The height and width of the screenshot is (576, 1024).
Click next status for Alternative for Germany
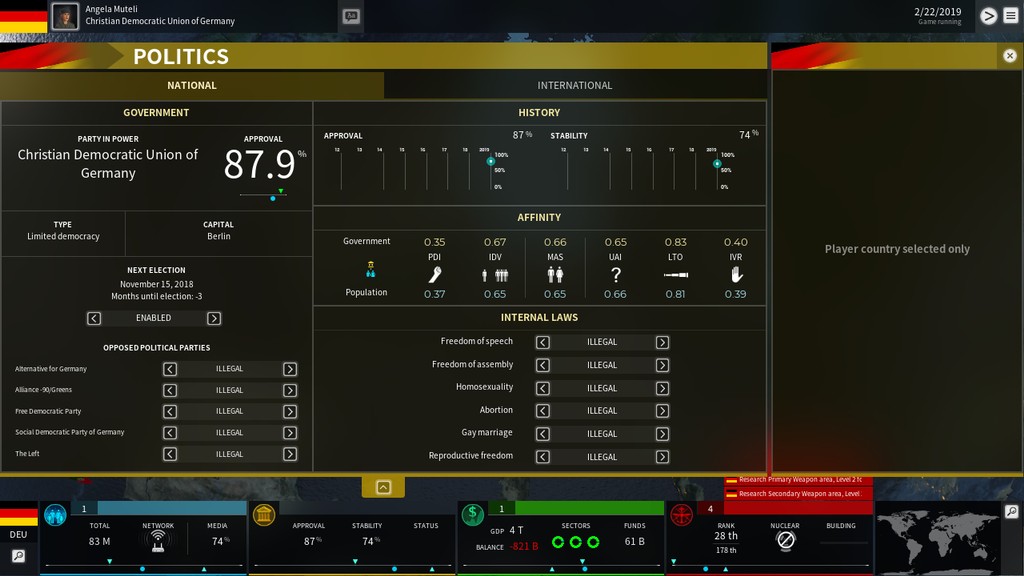coord(290,369)
